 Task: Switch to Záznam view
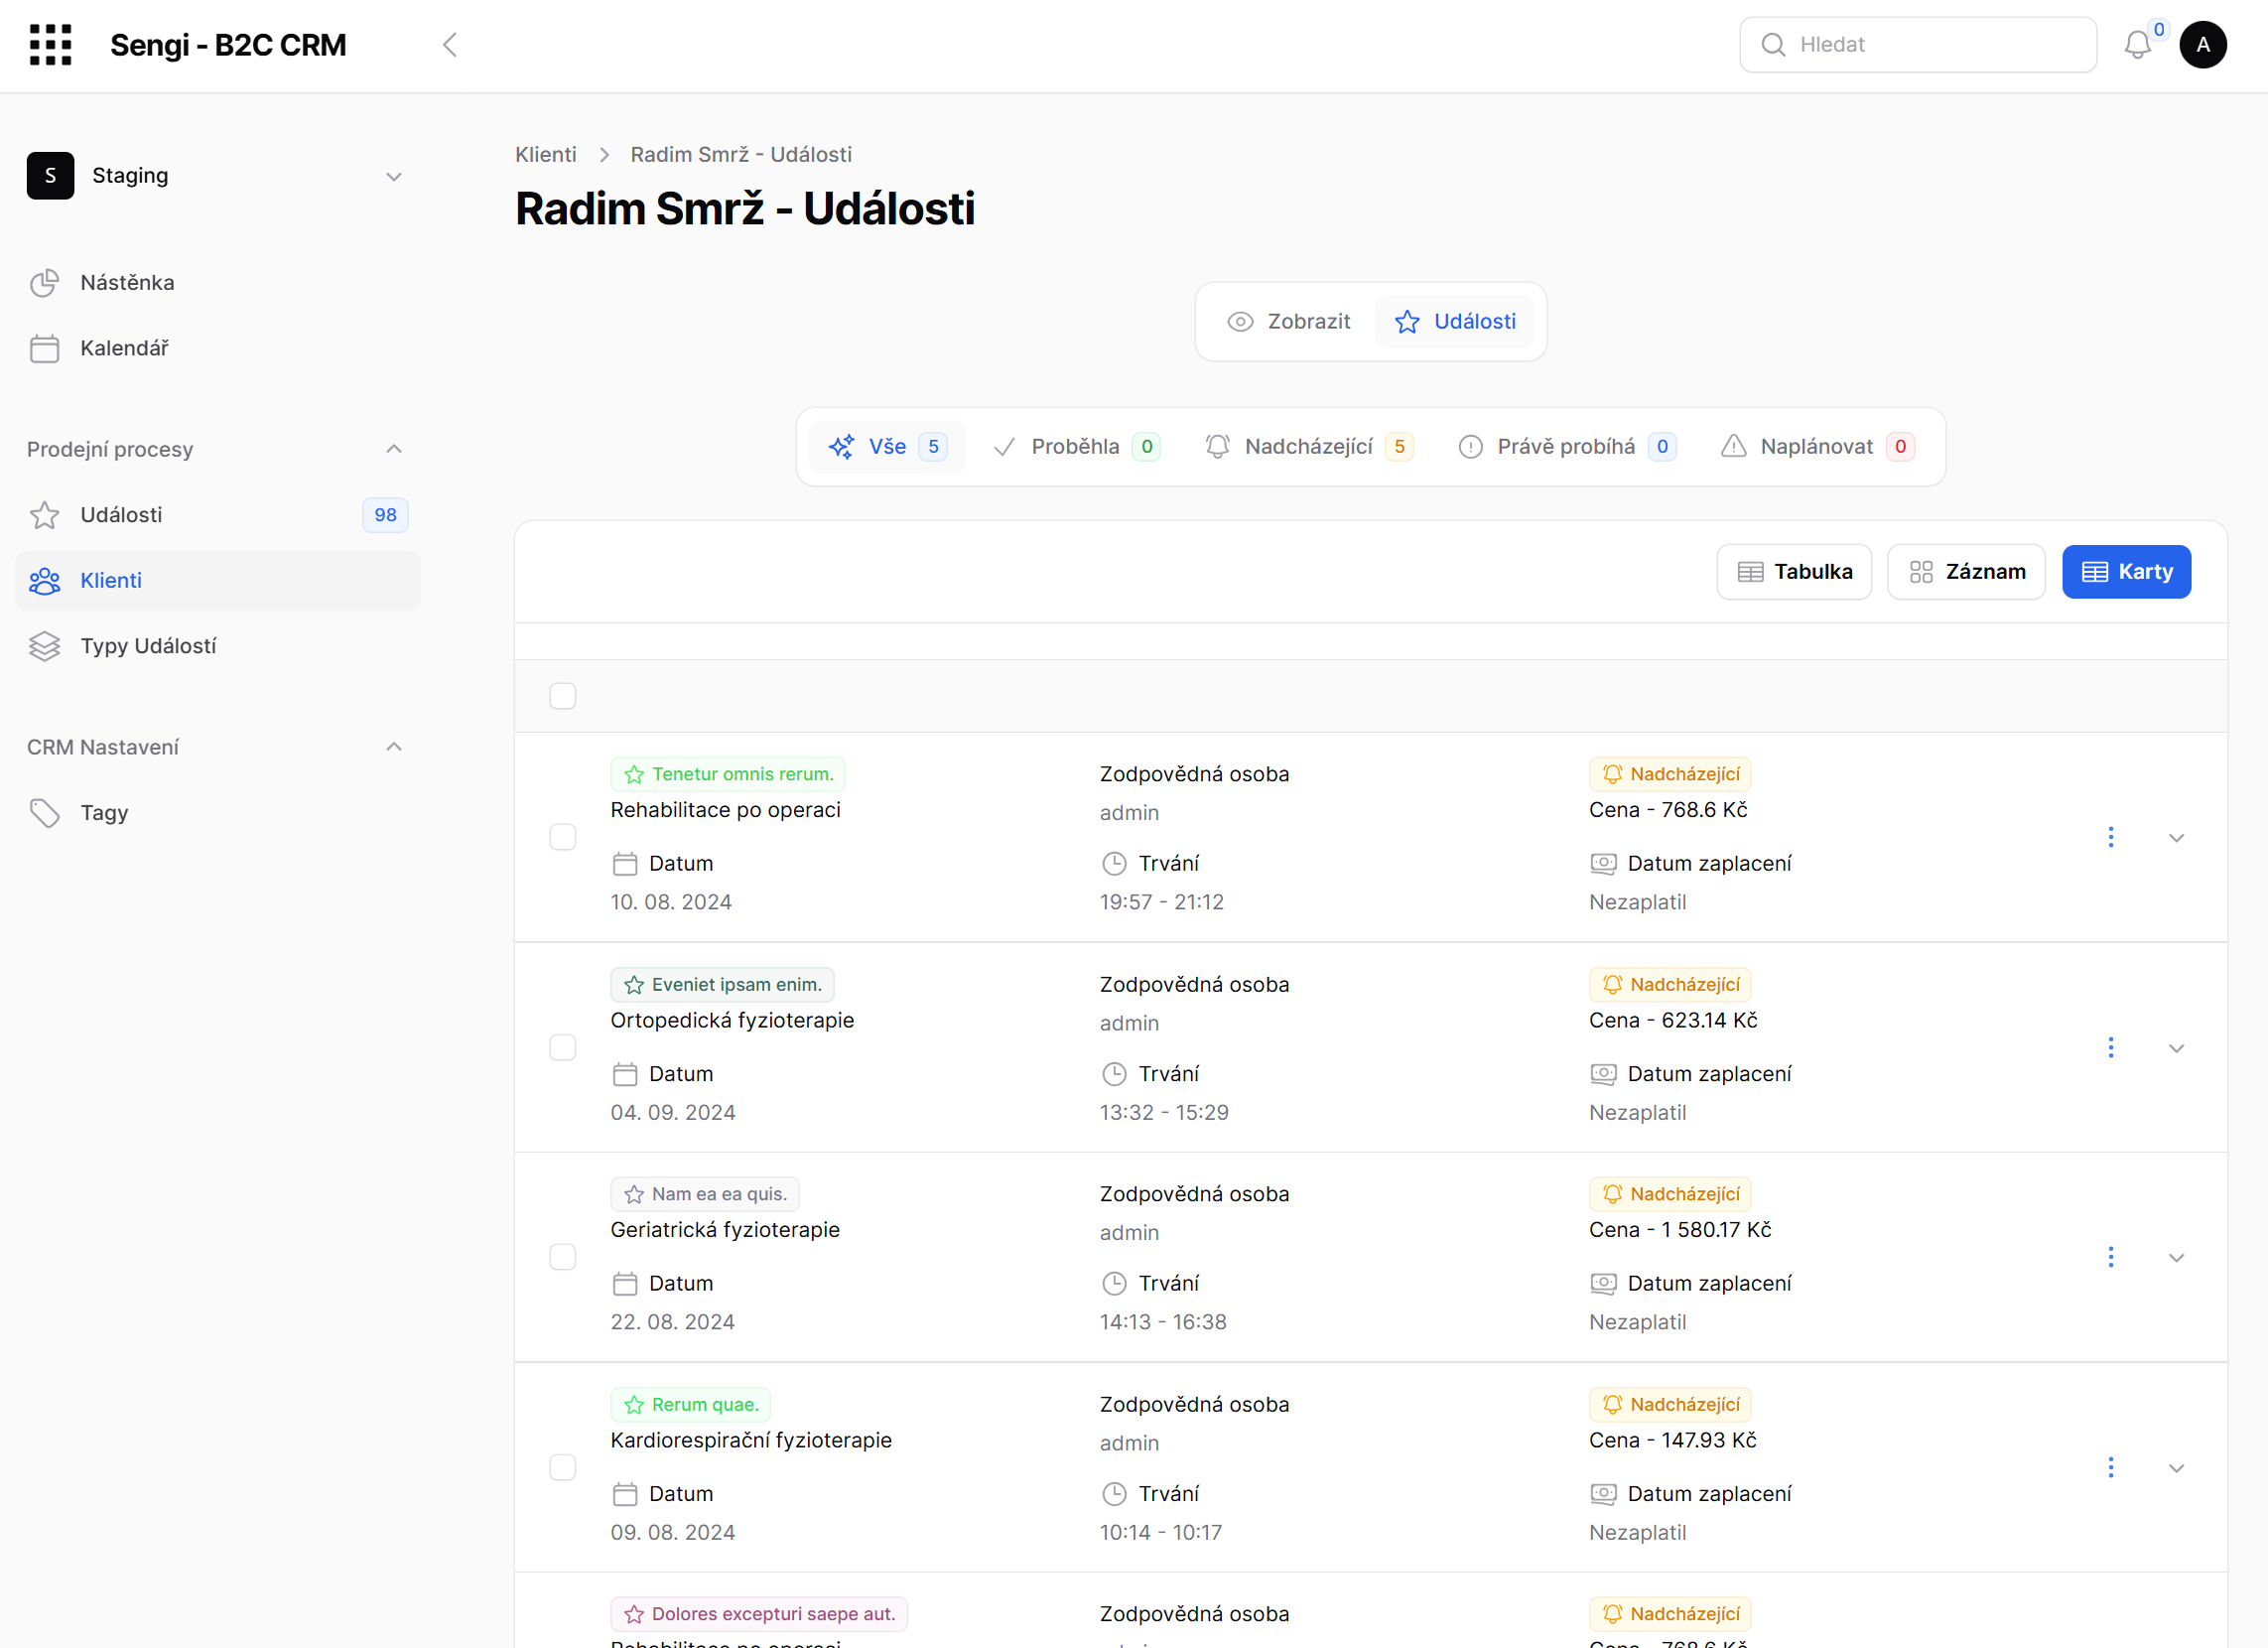pyautogui.click(x=1966, y=572)
